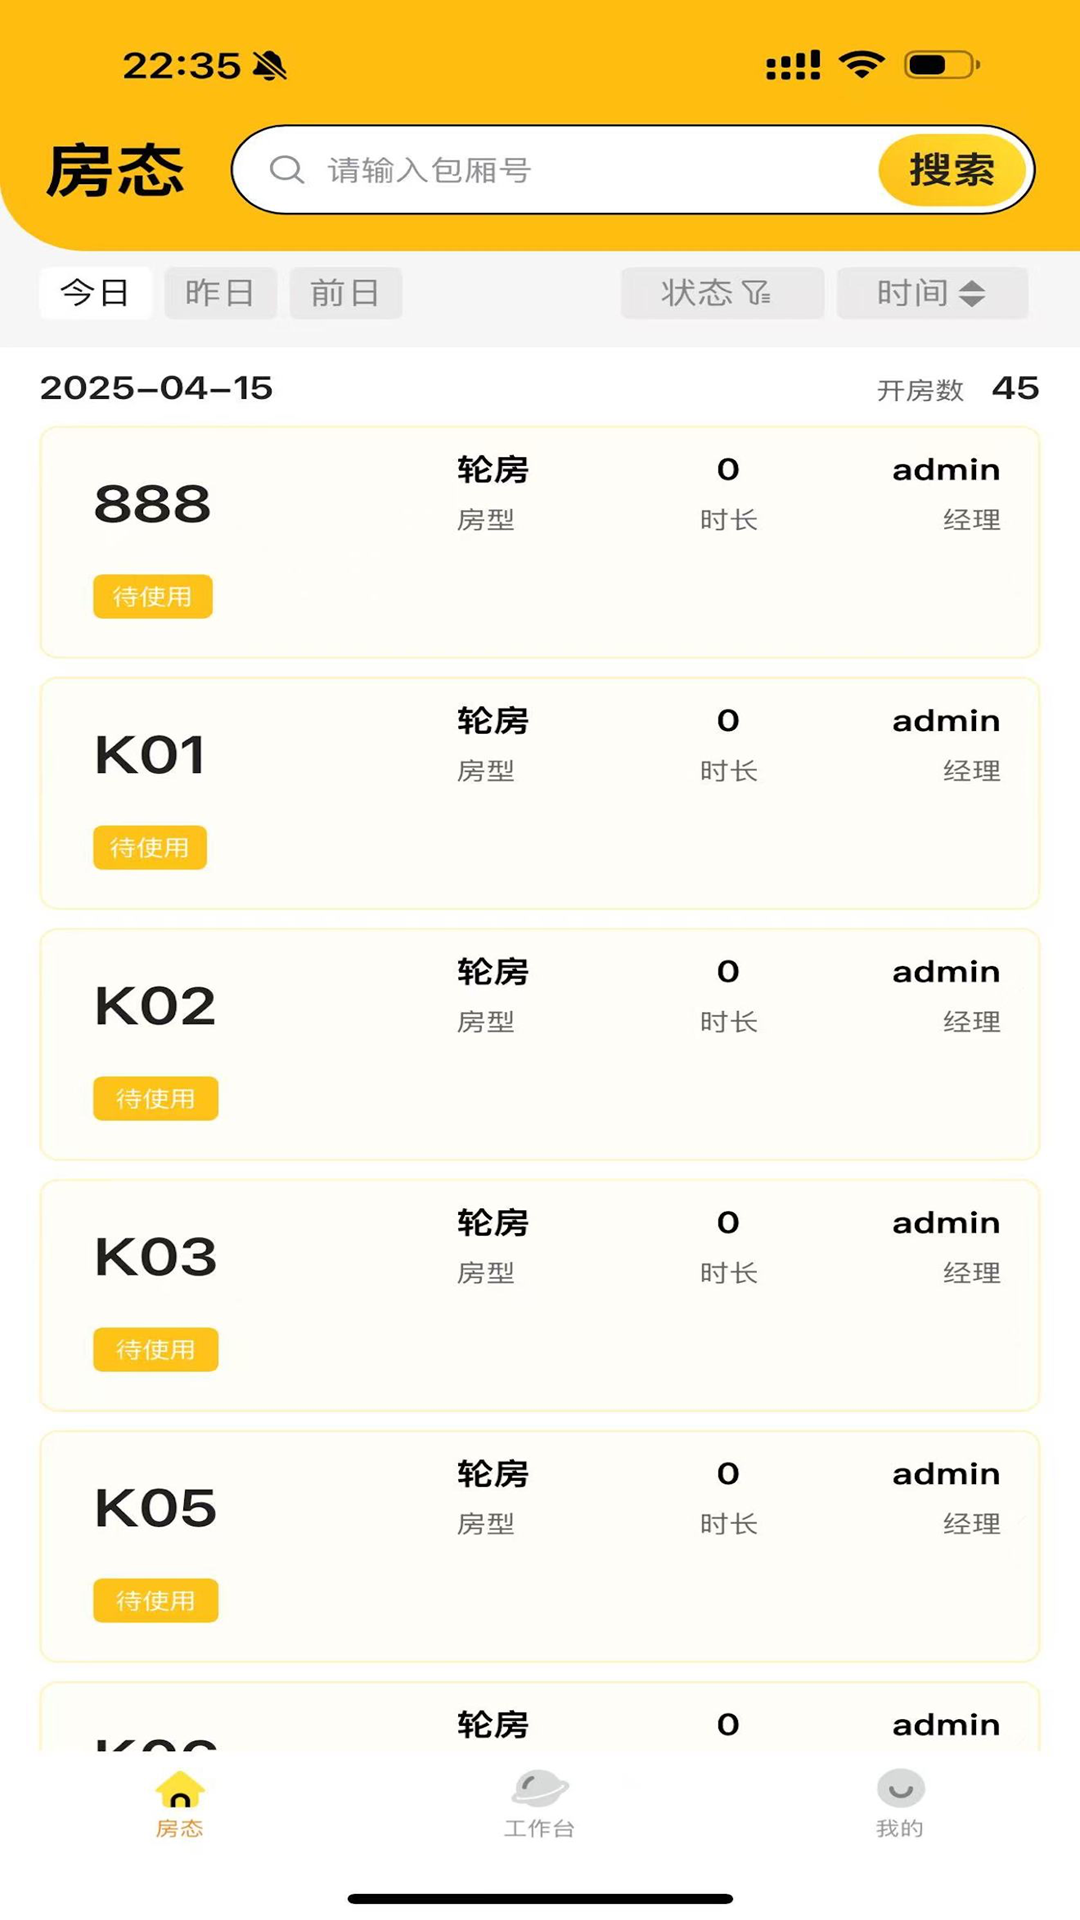Tap the battery status icon
This screenshot has height=1920, width=1080.
(x=940, y=65)
